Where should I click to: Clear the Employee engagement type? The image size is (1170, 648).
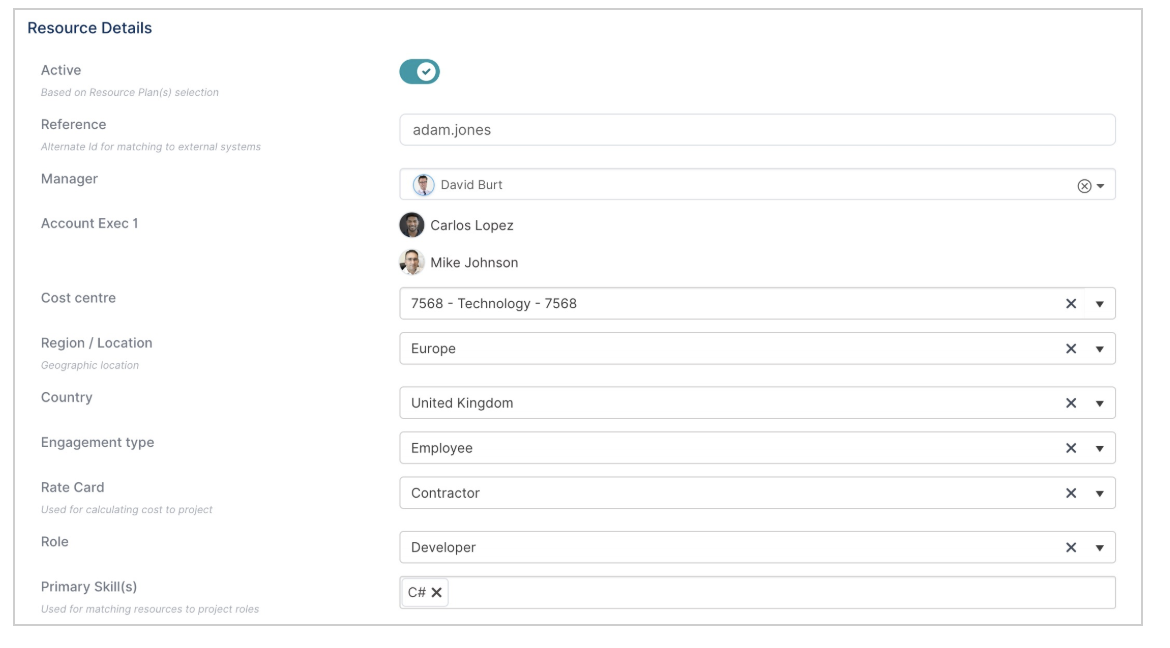[1071, 448]
